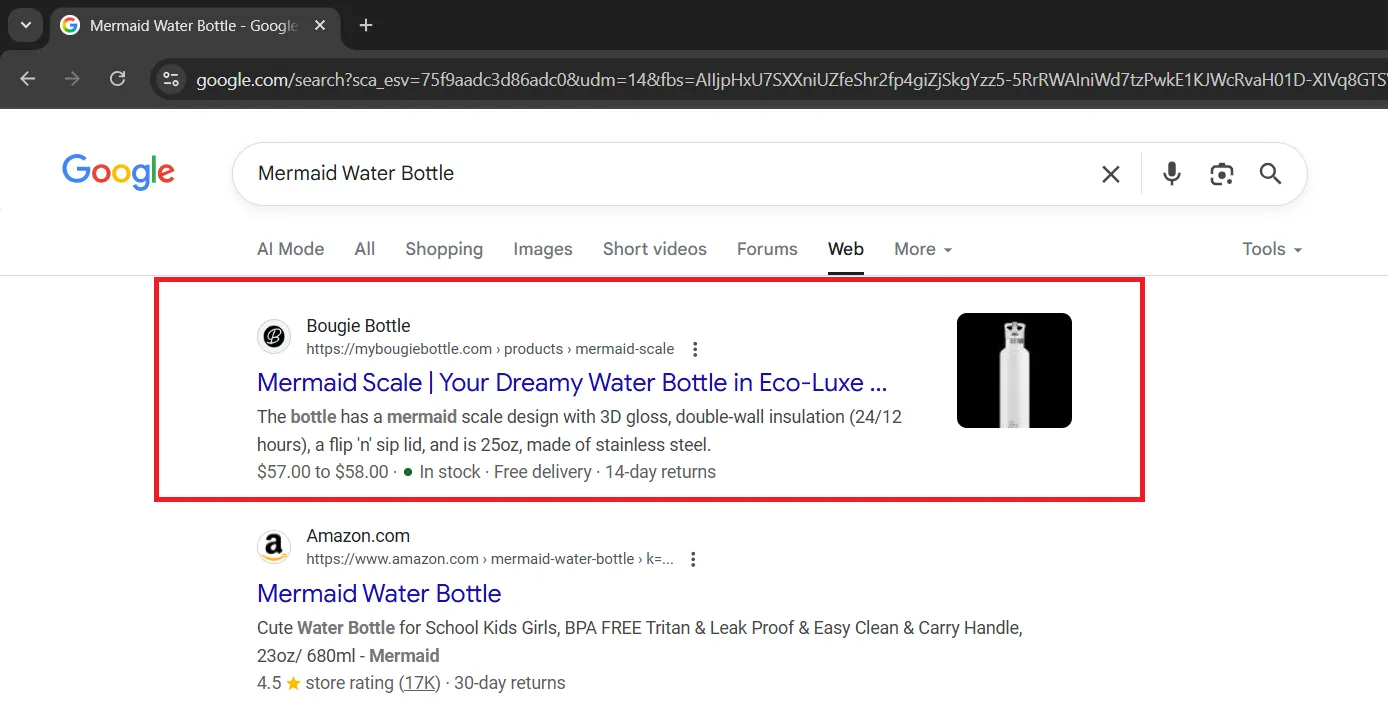
Task: Click the Google logo
Action: click(x=118, y=173)
